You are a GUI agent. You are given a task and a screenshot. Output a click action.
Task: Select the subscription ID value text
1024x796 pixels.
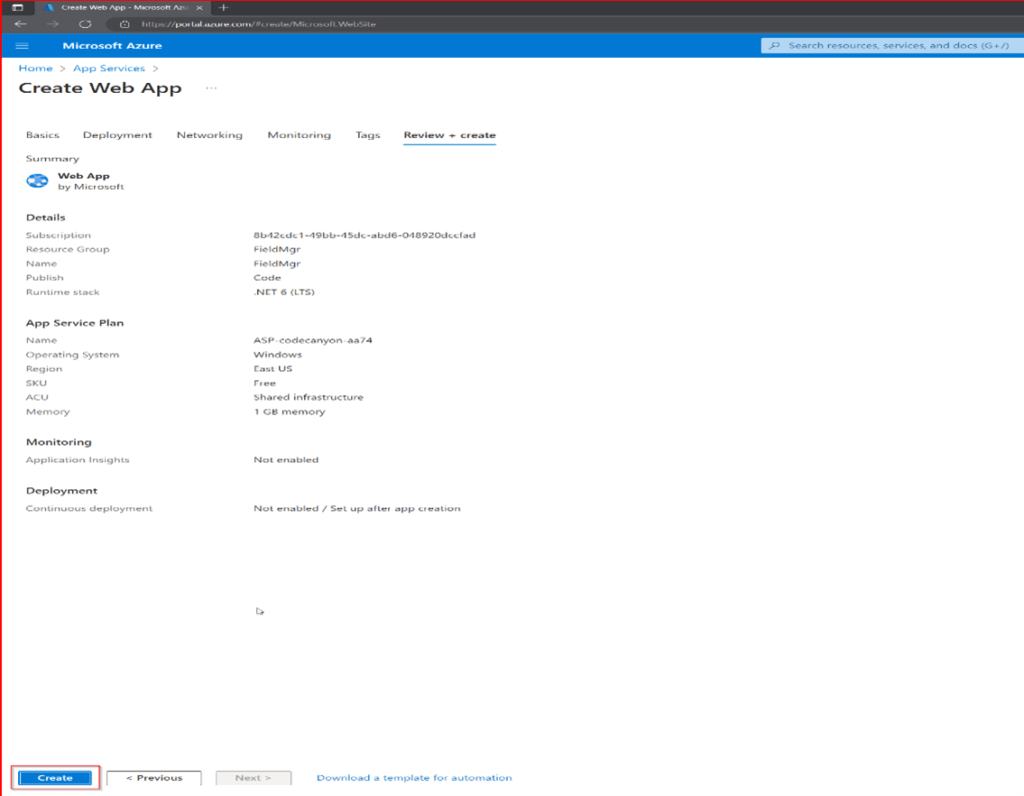pos(364,235)
